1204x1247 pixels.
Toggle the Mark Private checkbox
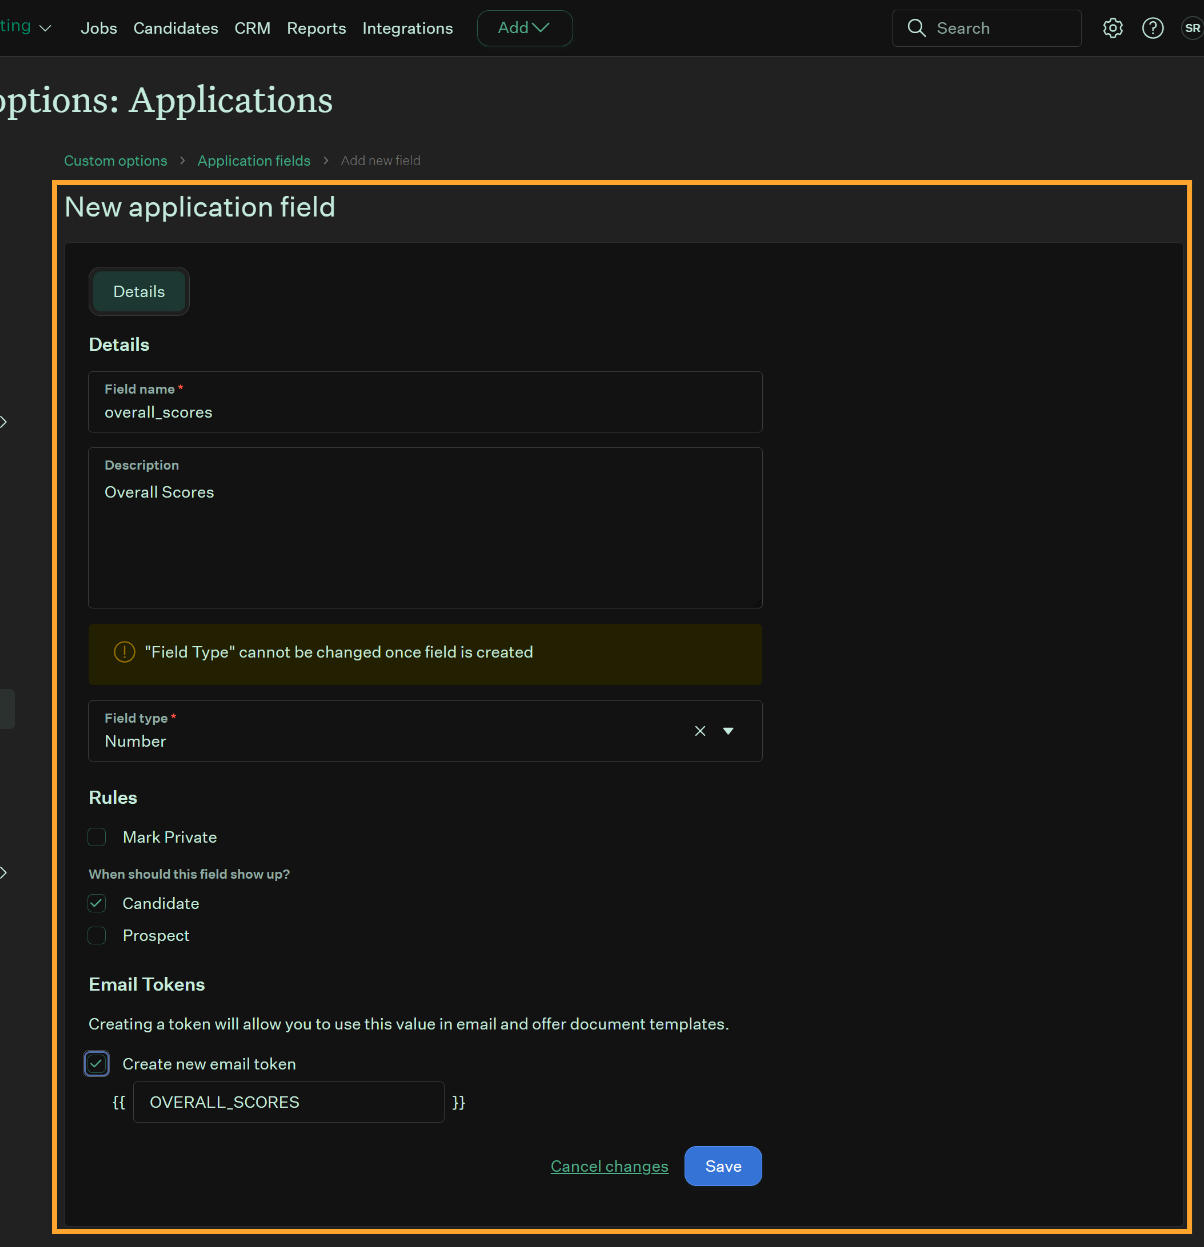[x=97, y=837]
